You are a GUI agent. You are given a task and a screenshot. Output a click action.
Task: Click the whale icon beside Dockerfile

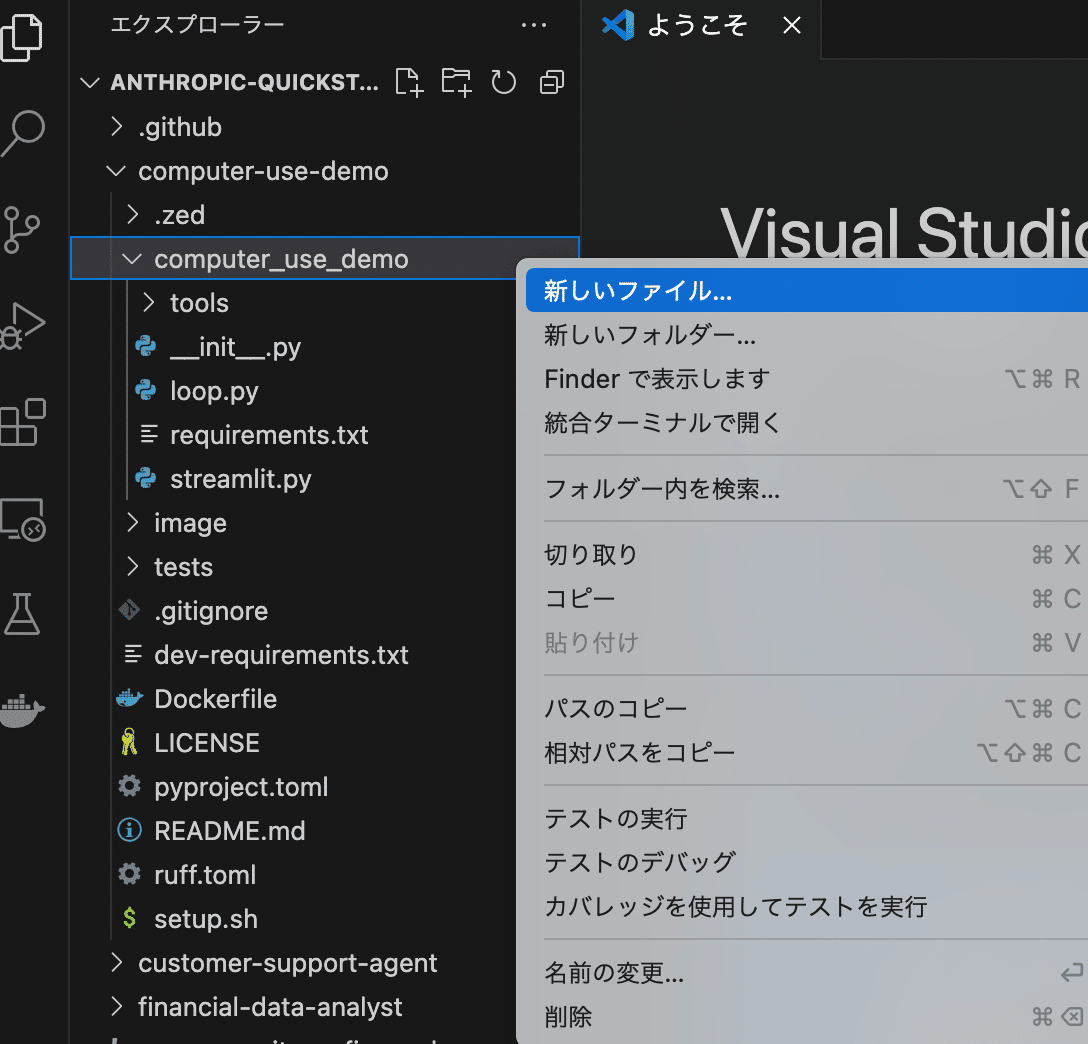coord(130,698)
